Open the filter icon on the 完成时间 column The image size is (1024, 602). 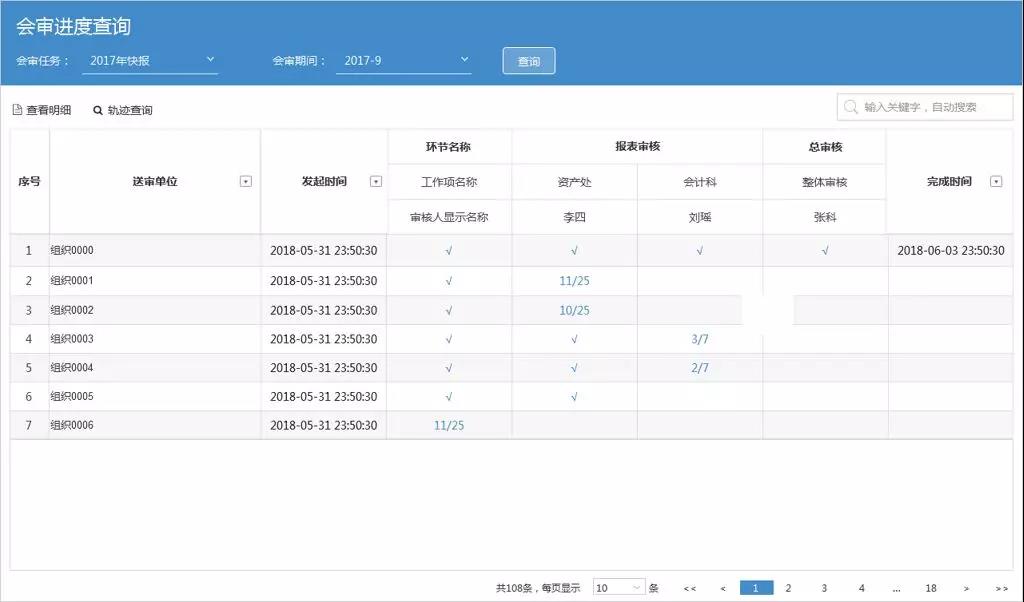point(996,180)
